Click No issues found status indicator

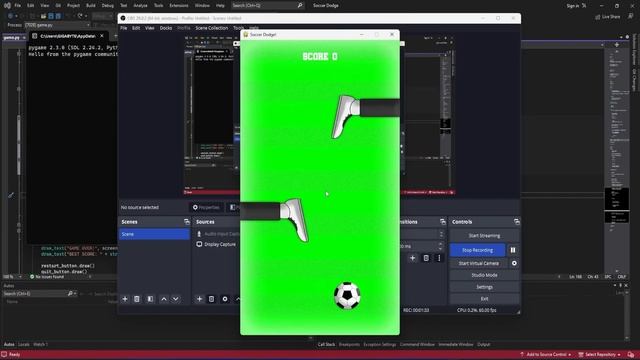(47, 277)
